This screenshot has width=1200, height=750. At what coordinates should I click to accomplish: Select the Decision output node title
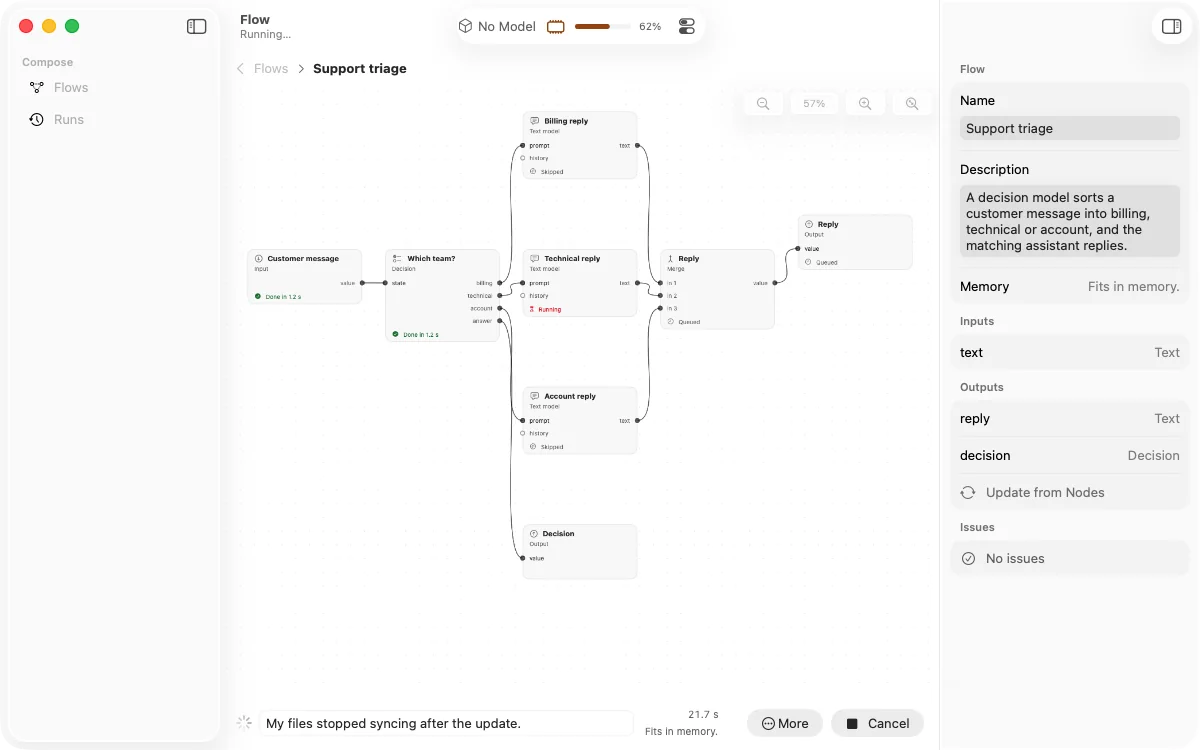(559, 534)
